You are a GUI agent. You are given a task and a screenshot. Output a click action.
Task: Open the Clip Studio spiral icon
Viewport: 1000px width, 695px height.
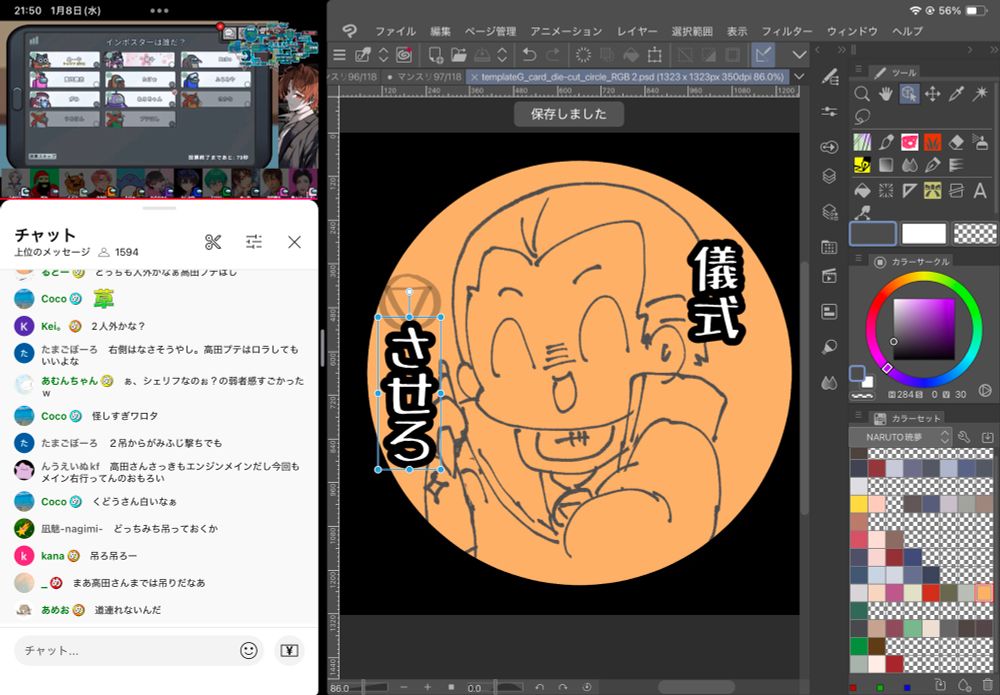click(404, 55)
